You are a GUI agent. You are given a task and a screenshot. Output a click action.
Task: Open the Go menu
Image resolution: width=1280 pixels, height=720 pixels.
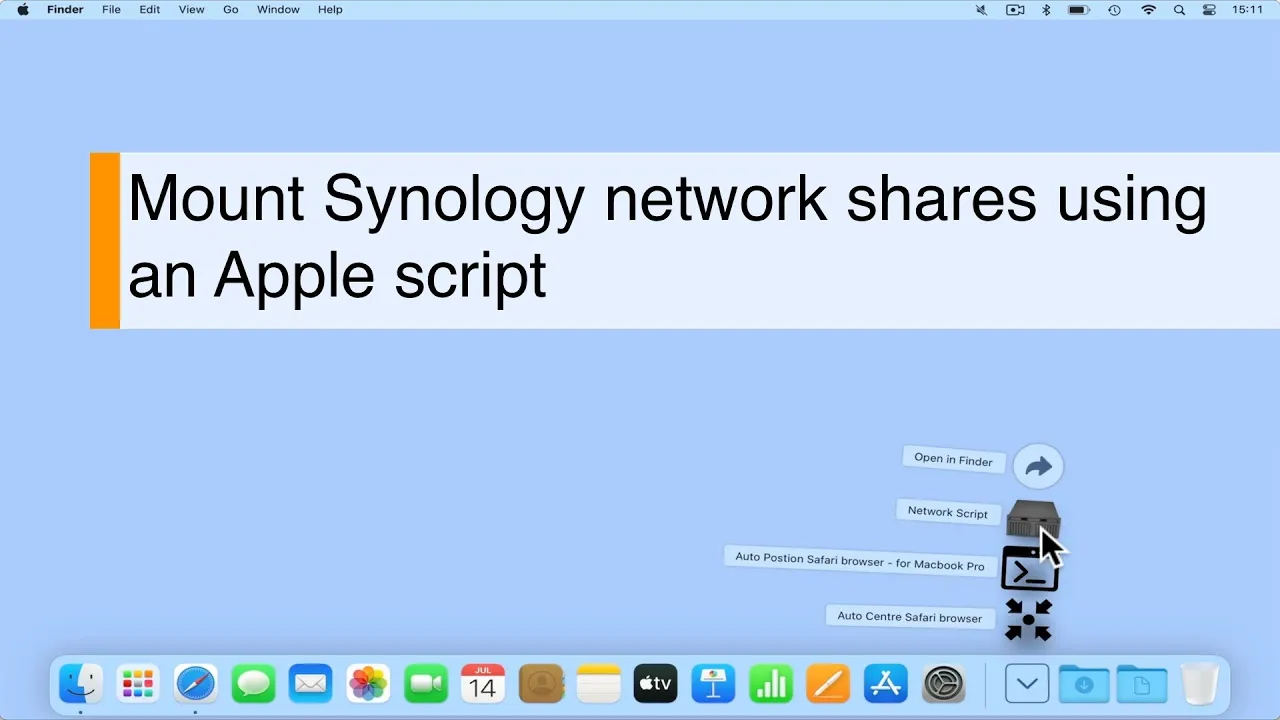click(x=231, y=10)
